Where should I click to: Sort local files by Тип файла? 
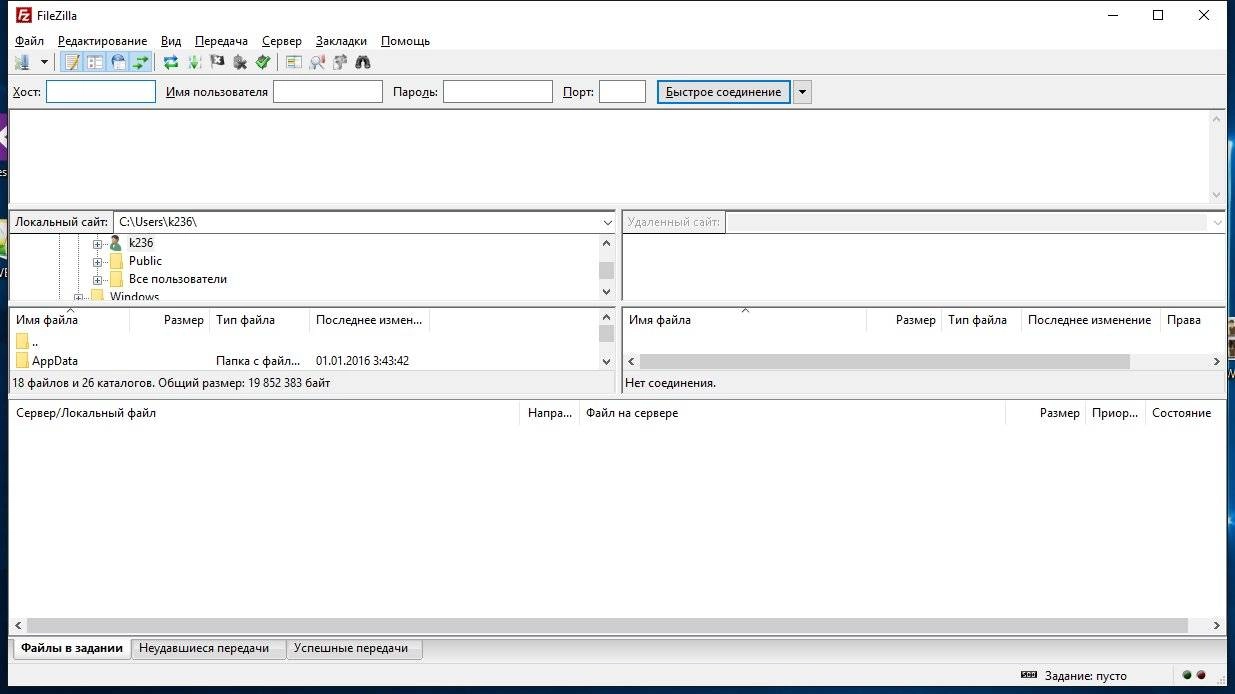coord(259,320)
